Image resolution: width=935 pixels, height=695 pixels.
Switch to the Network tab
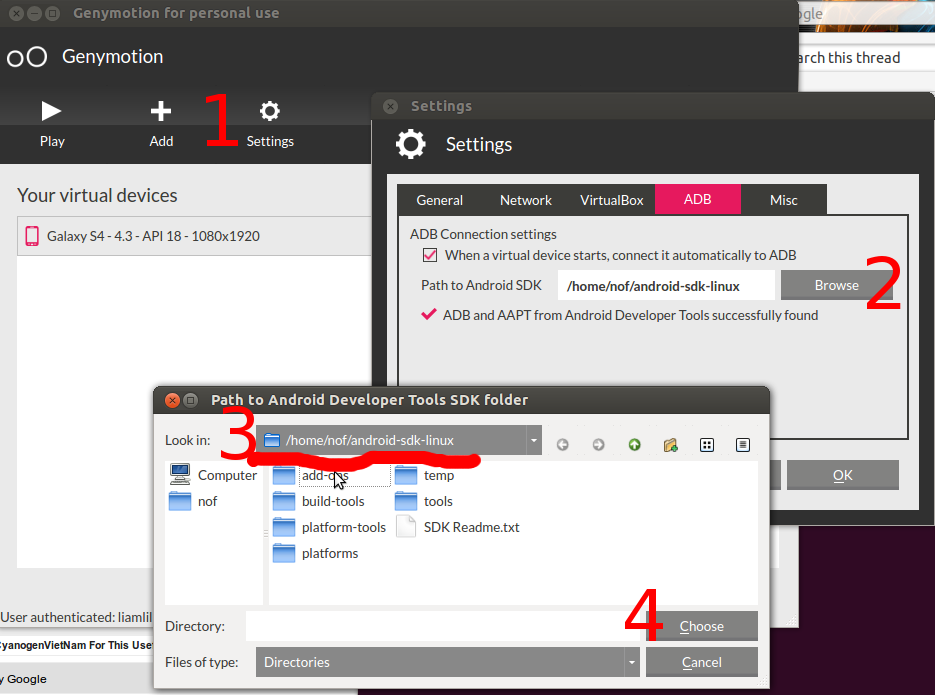[x=525, y=200]
